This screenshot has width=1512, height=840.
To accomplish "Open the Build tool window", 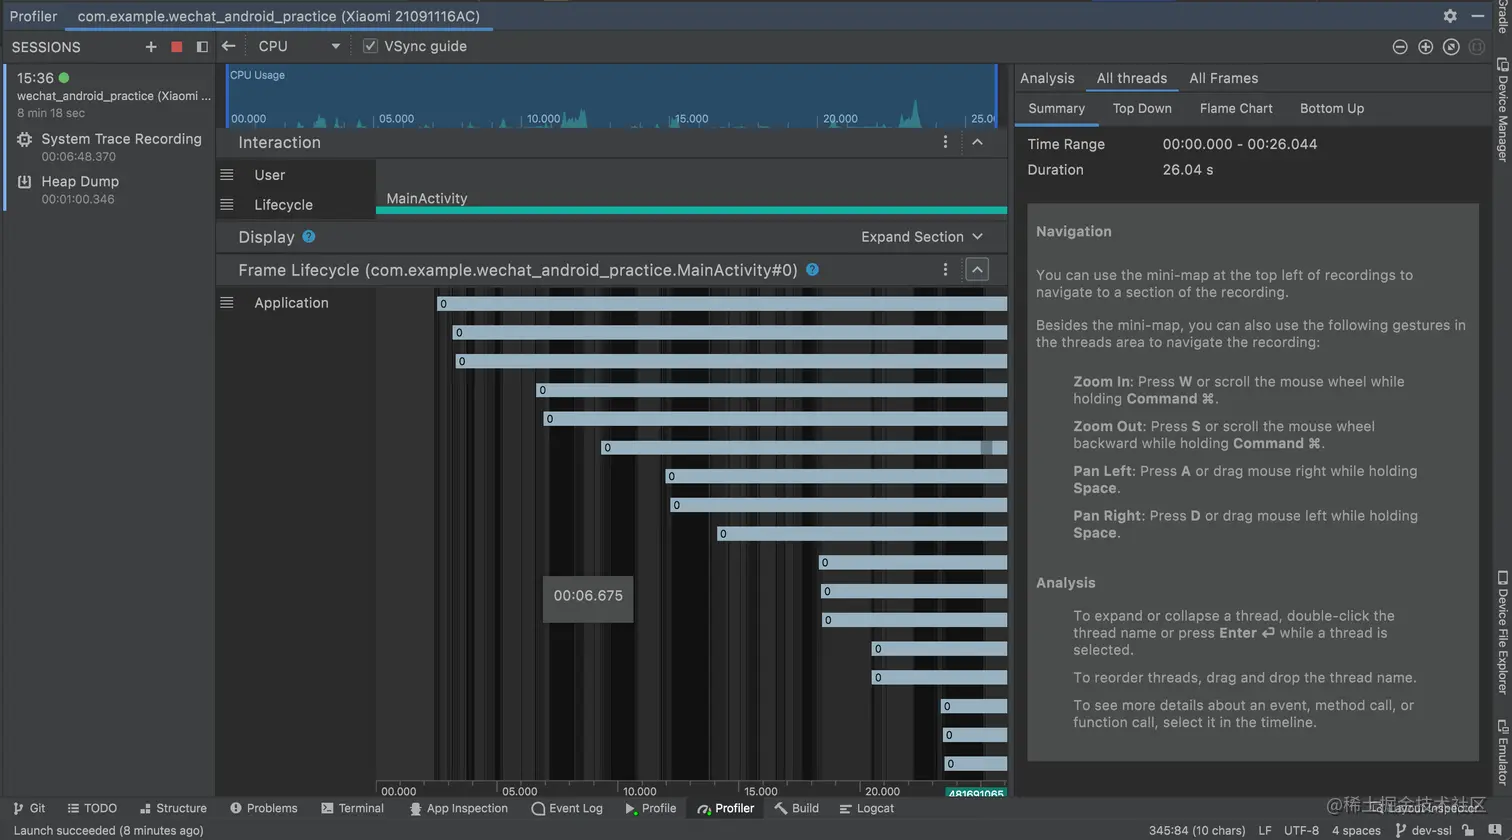I will (x=796, y=808).
